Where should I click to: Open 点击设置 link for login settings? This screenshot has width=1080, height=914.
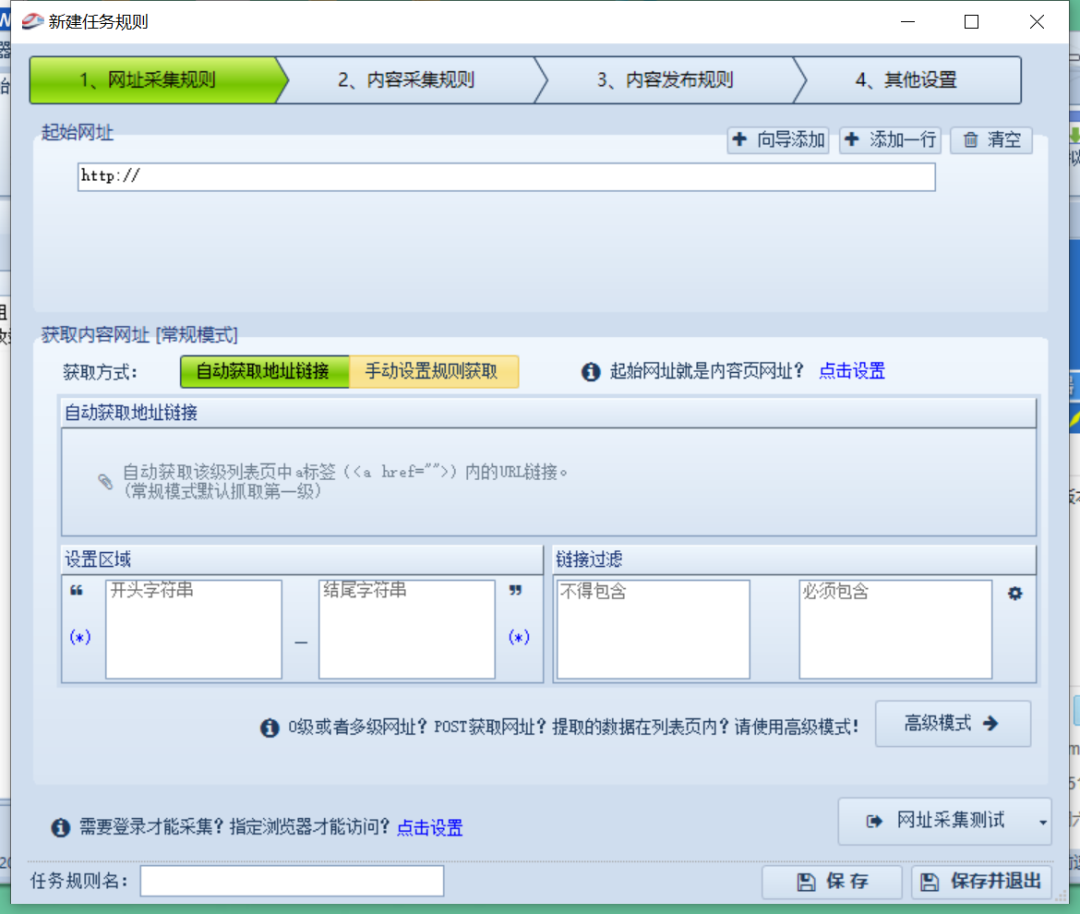430,827
